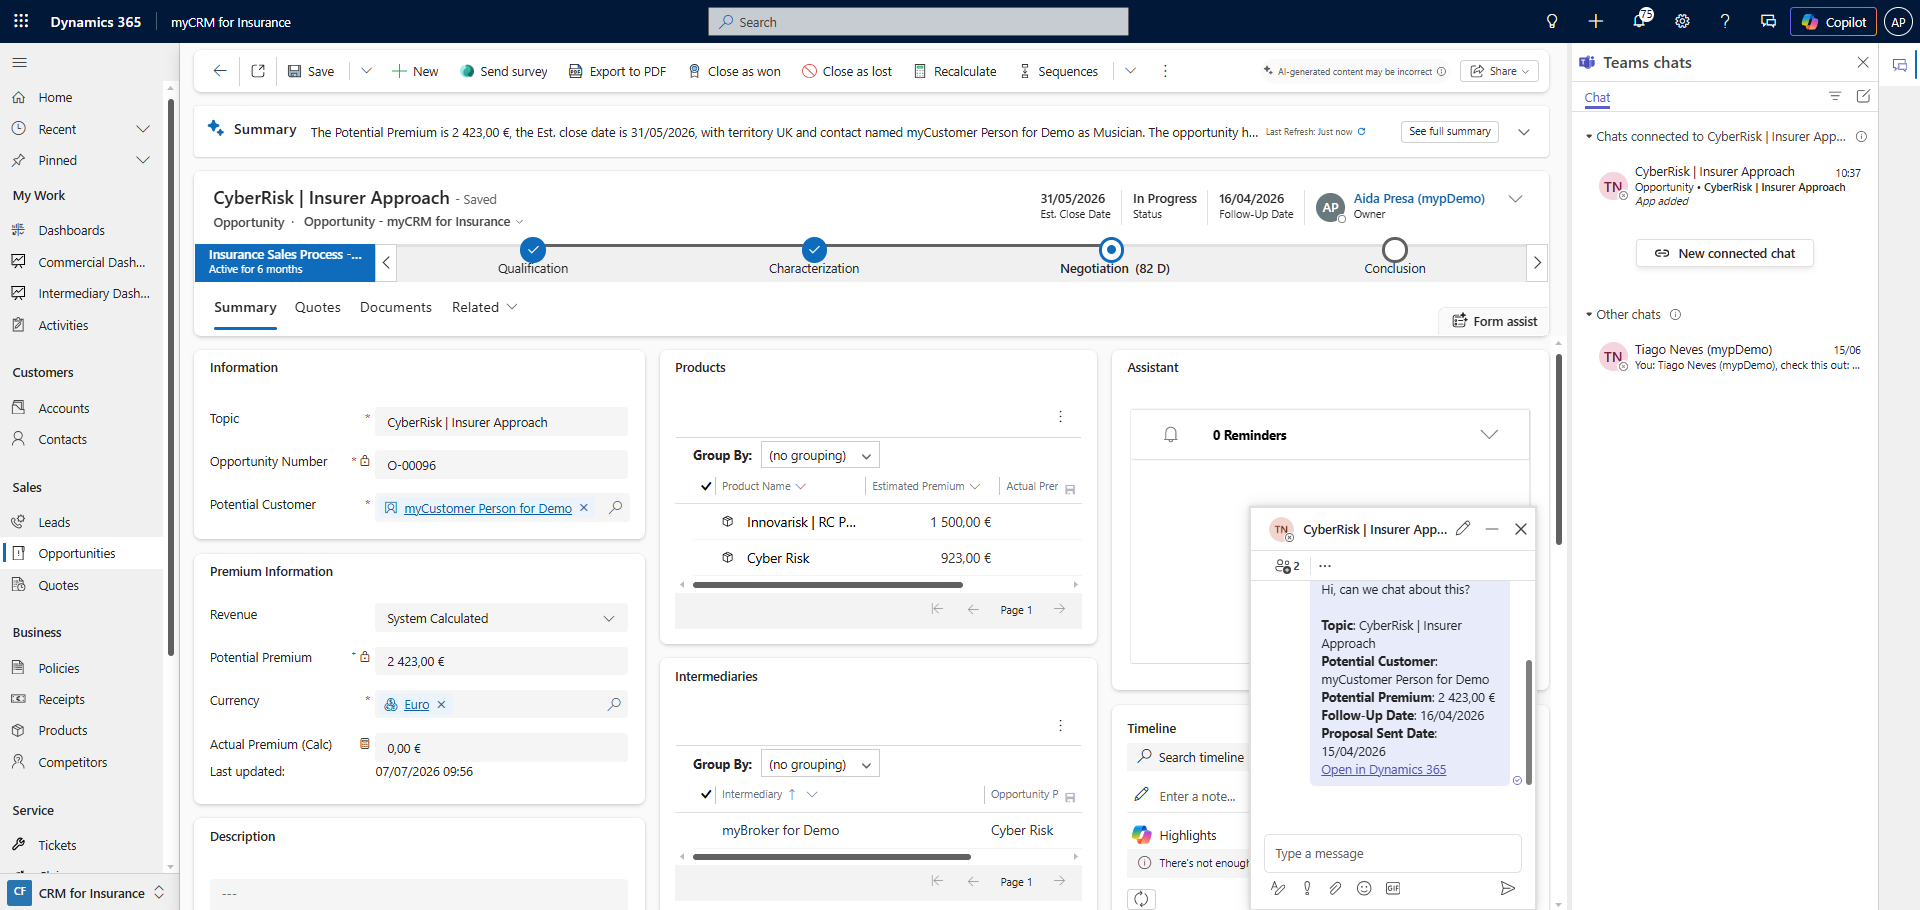Open notifications bell in top bar

click(1640, 21)
